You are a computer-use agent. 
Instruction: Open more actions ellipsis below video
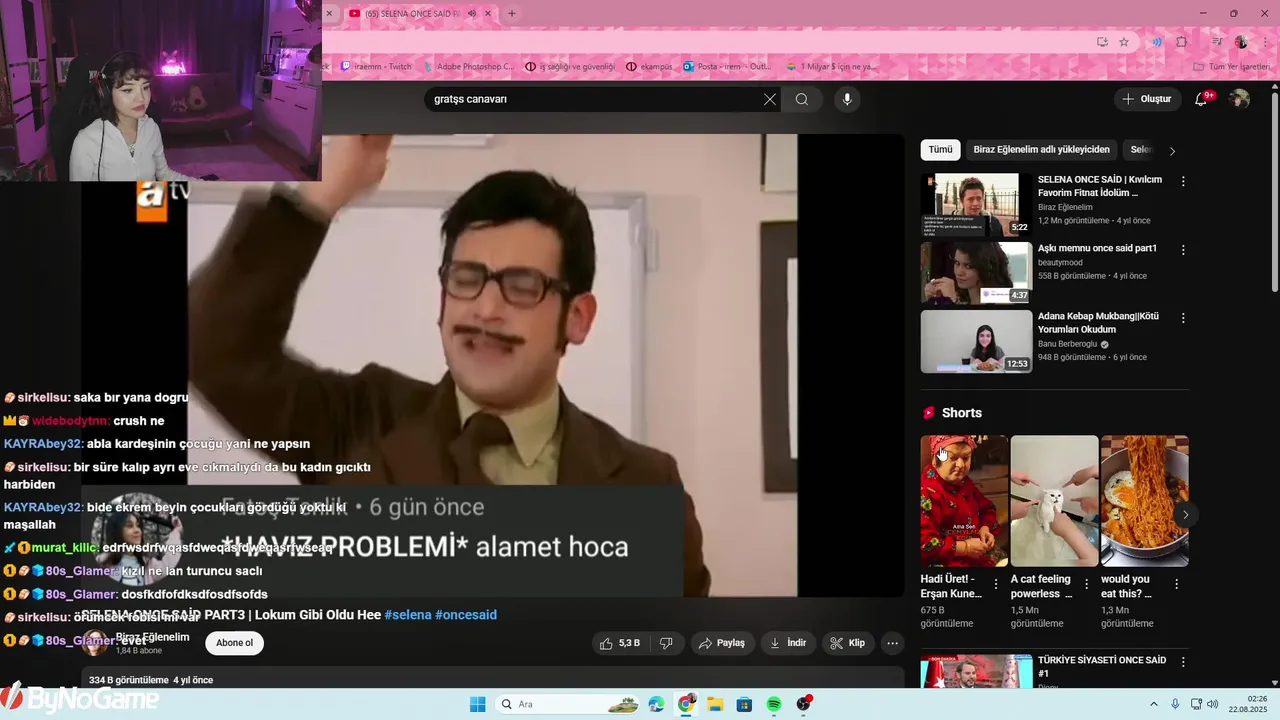[893, 643]
